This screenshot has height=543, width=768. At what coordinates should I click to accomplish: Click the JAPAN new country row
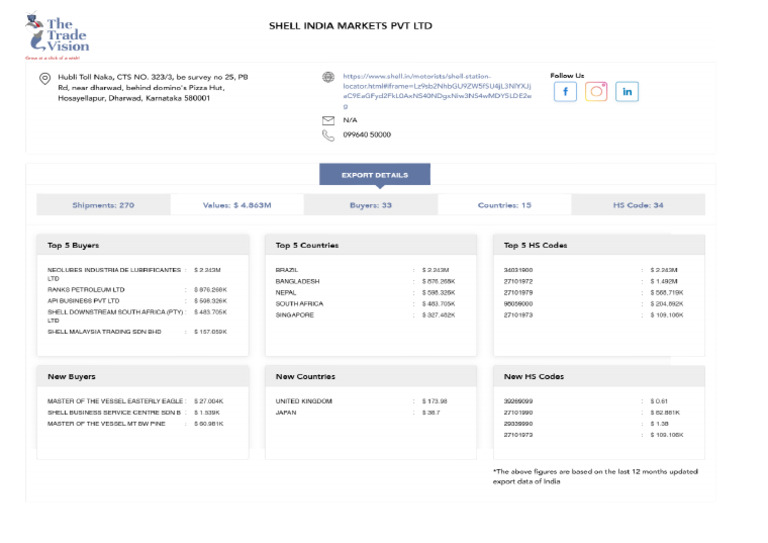point(358,413)
